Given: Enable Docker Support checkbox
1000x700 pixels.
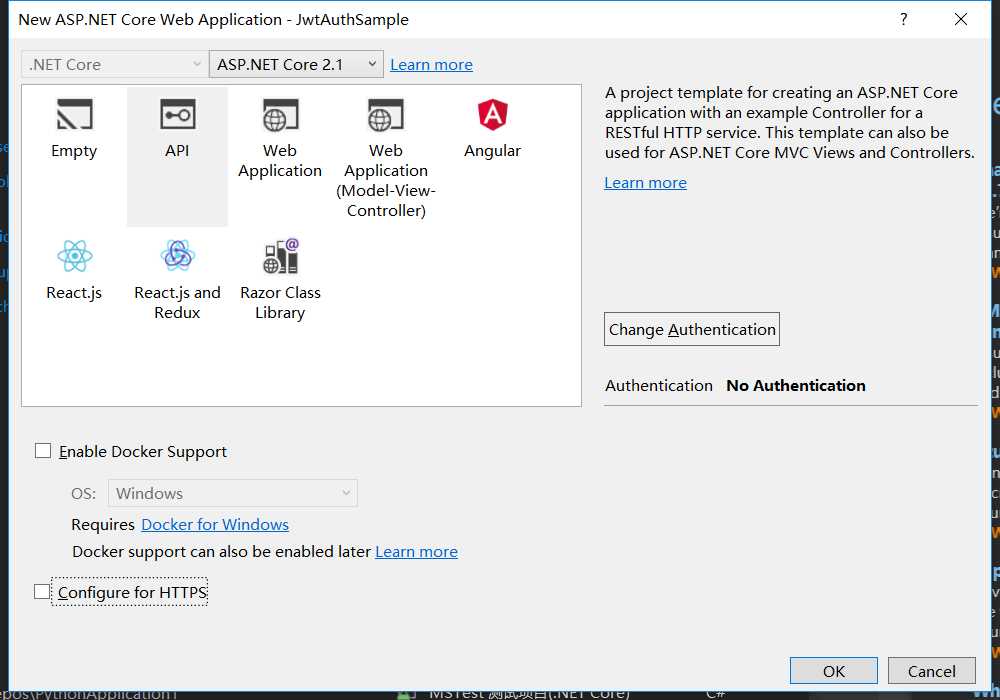Looking at the screenshot, I should click(43, 451).
